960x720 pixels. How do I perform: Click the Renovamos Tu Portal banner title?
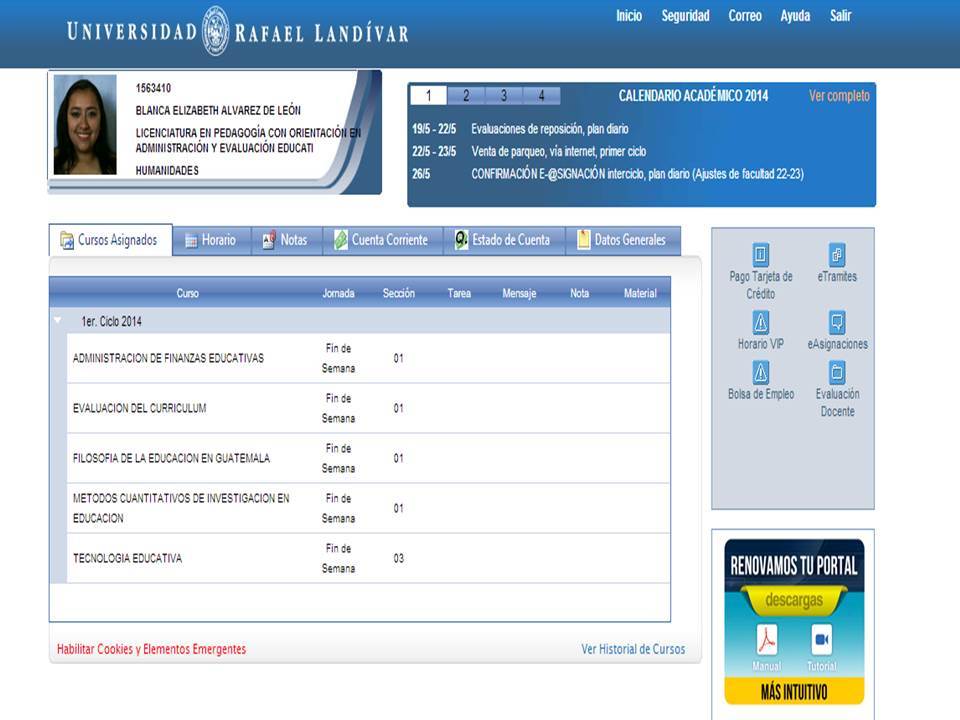click(793, 566)
